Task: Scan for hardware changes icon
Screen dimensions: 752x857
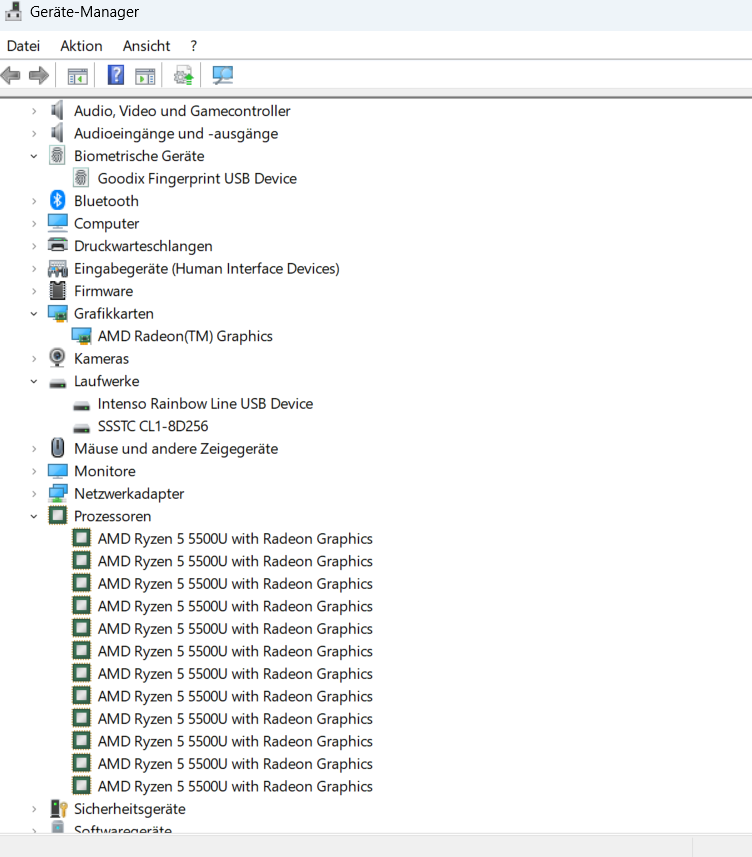Action: coord(223,75)
